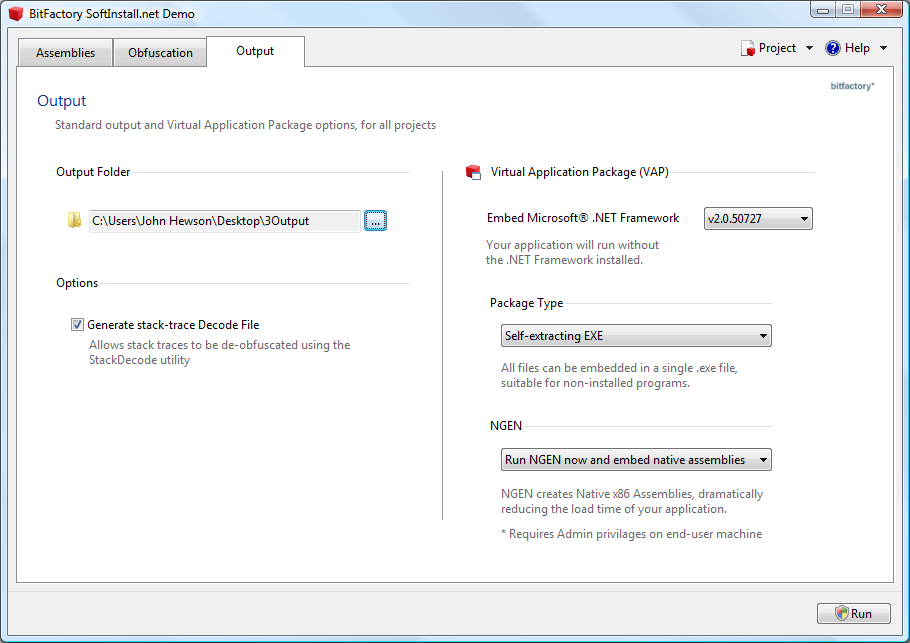910x643 pixels.
Task: Maximize the SoftInstall.net window
Action: pos(848,9)
